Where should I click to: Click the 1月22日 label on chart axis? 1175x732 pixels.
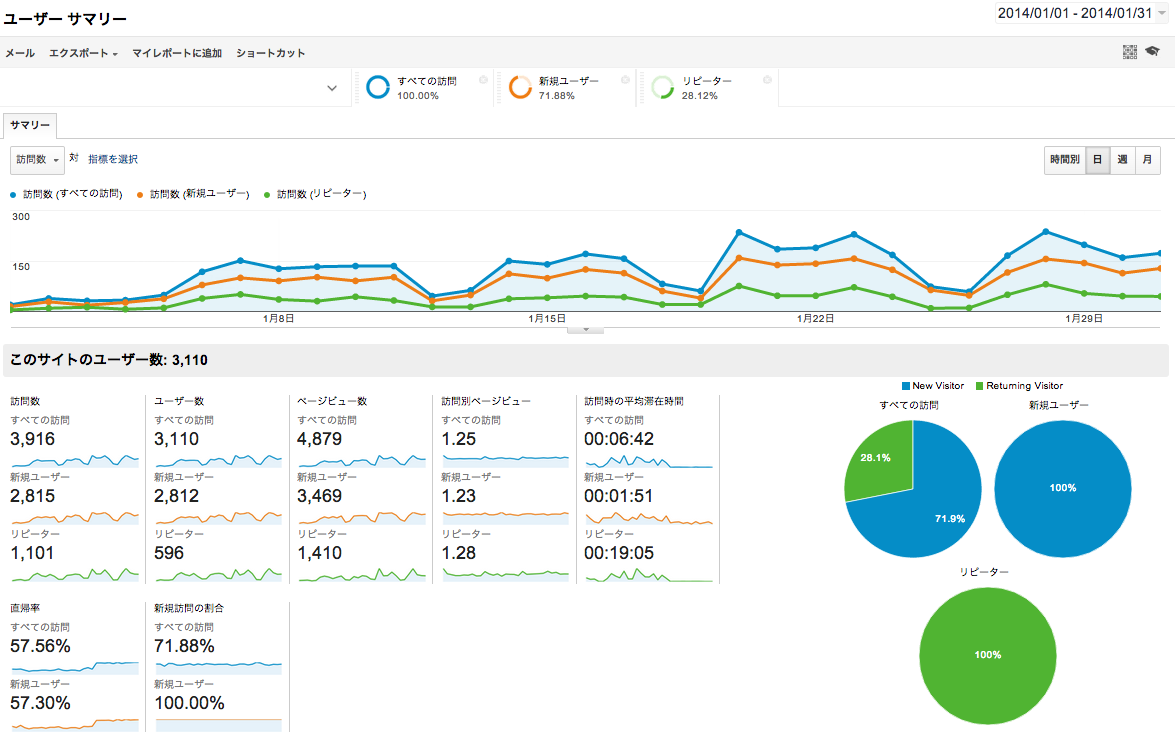tap(815, 318)
